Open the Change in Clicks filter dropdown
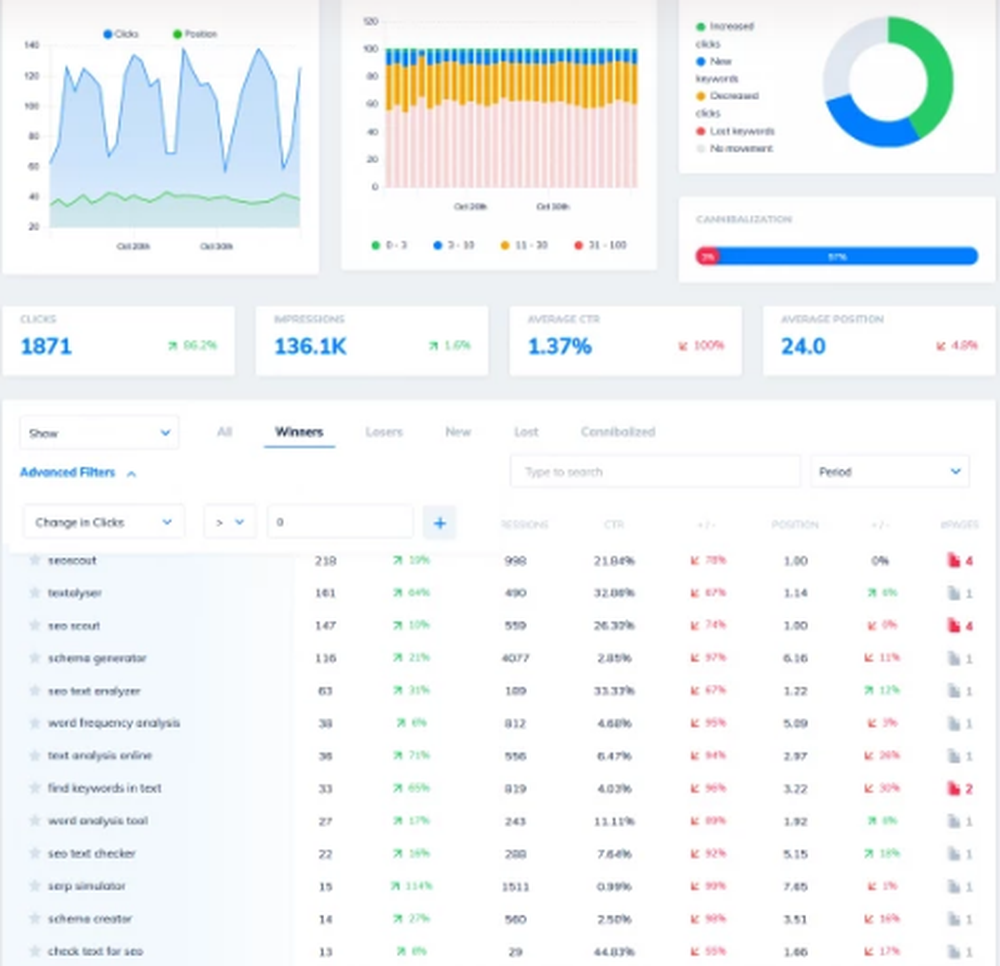 tap(104, 522)
